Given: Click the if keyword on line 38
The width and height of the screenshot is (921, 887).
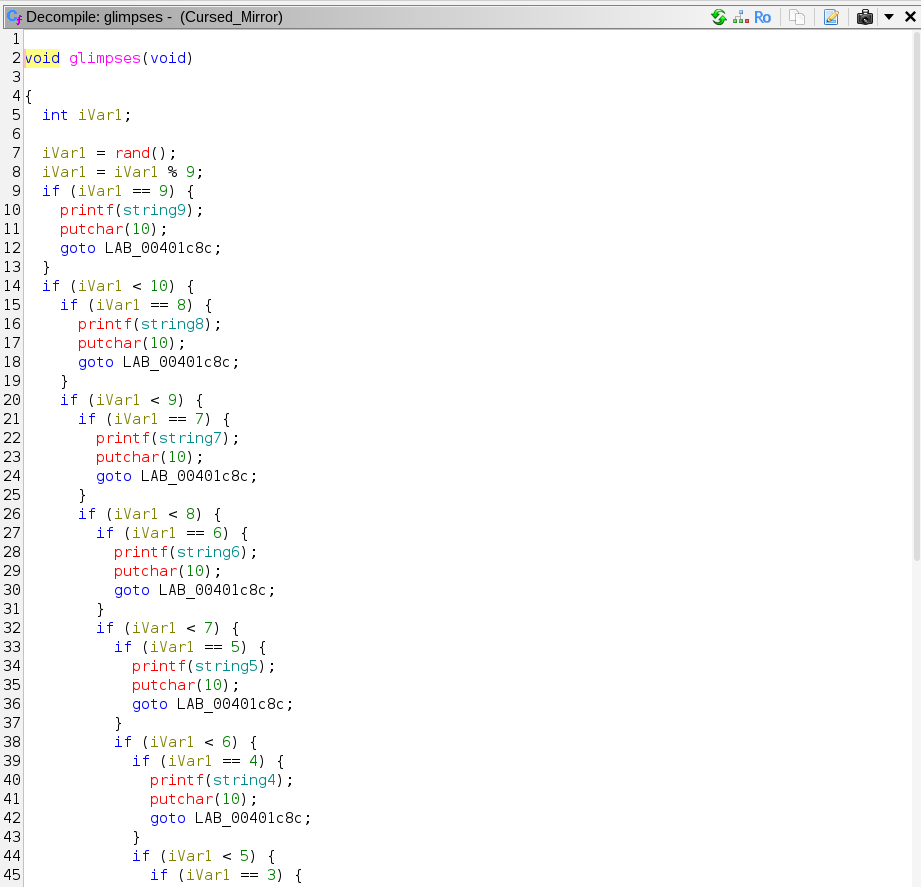Looking at the screenshot, I should coord(123,742).
